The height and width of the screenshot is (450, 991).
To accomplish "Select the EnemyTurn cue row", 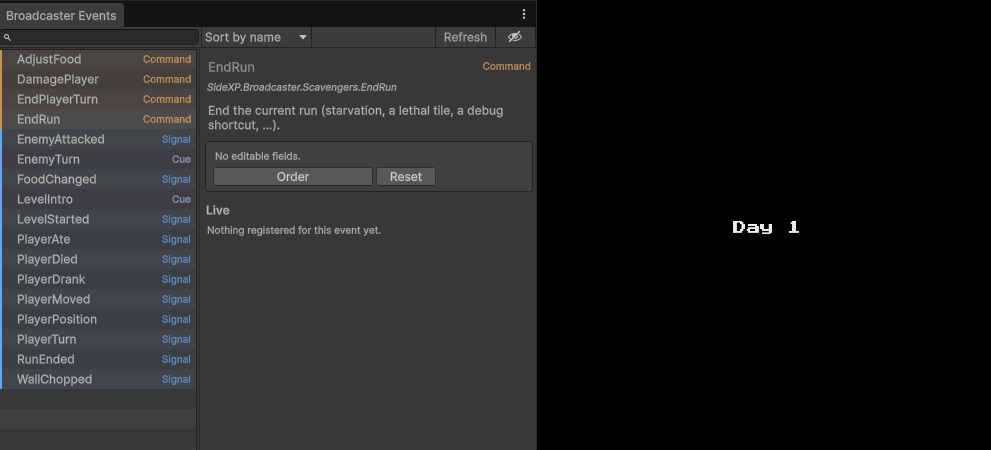I will point(98,159).
